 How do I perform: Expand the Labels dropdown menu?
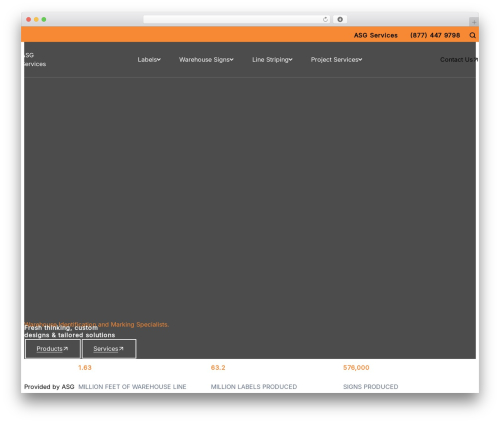tap(149, 60)
